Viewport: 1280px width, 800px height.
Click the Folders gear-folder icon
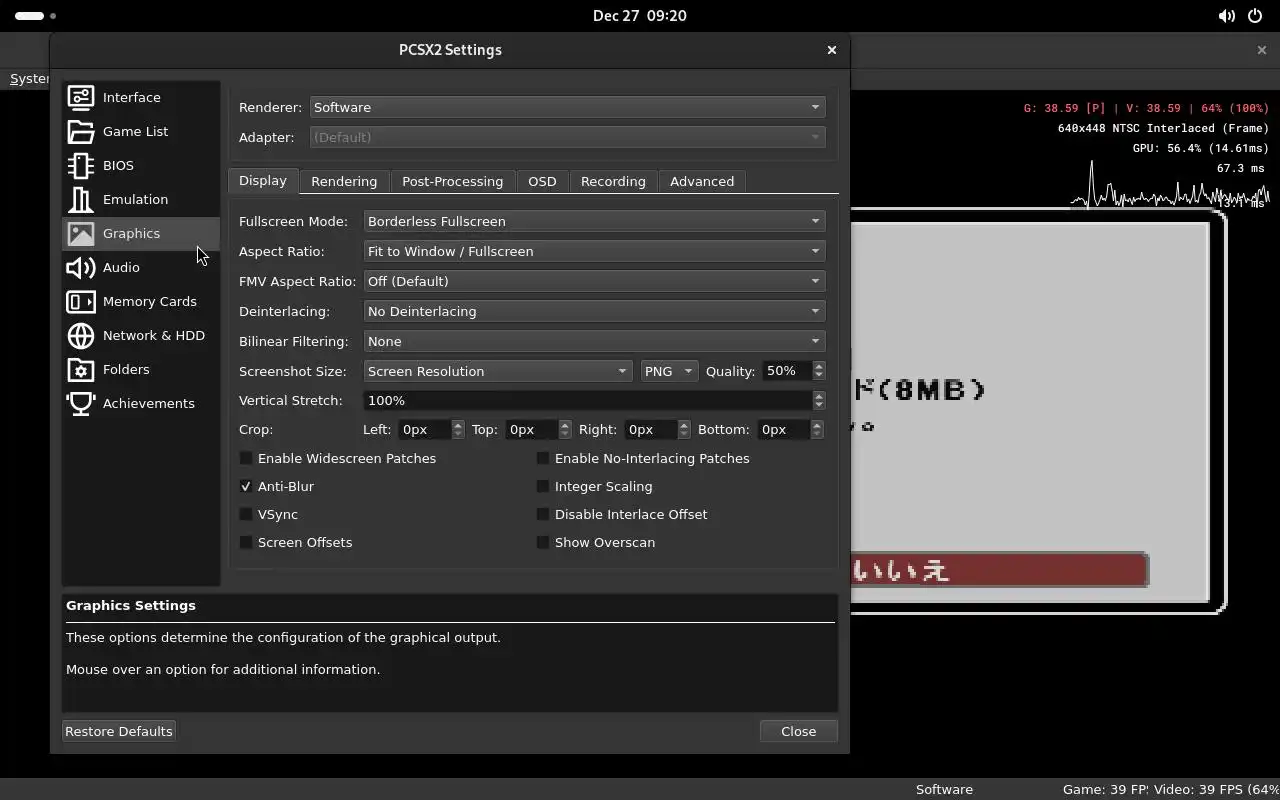[x=81, y=369]
